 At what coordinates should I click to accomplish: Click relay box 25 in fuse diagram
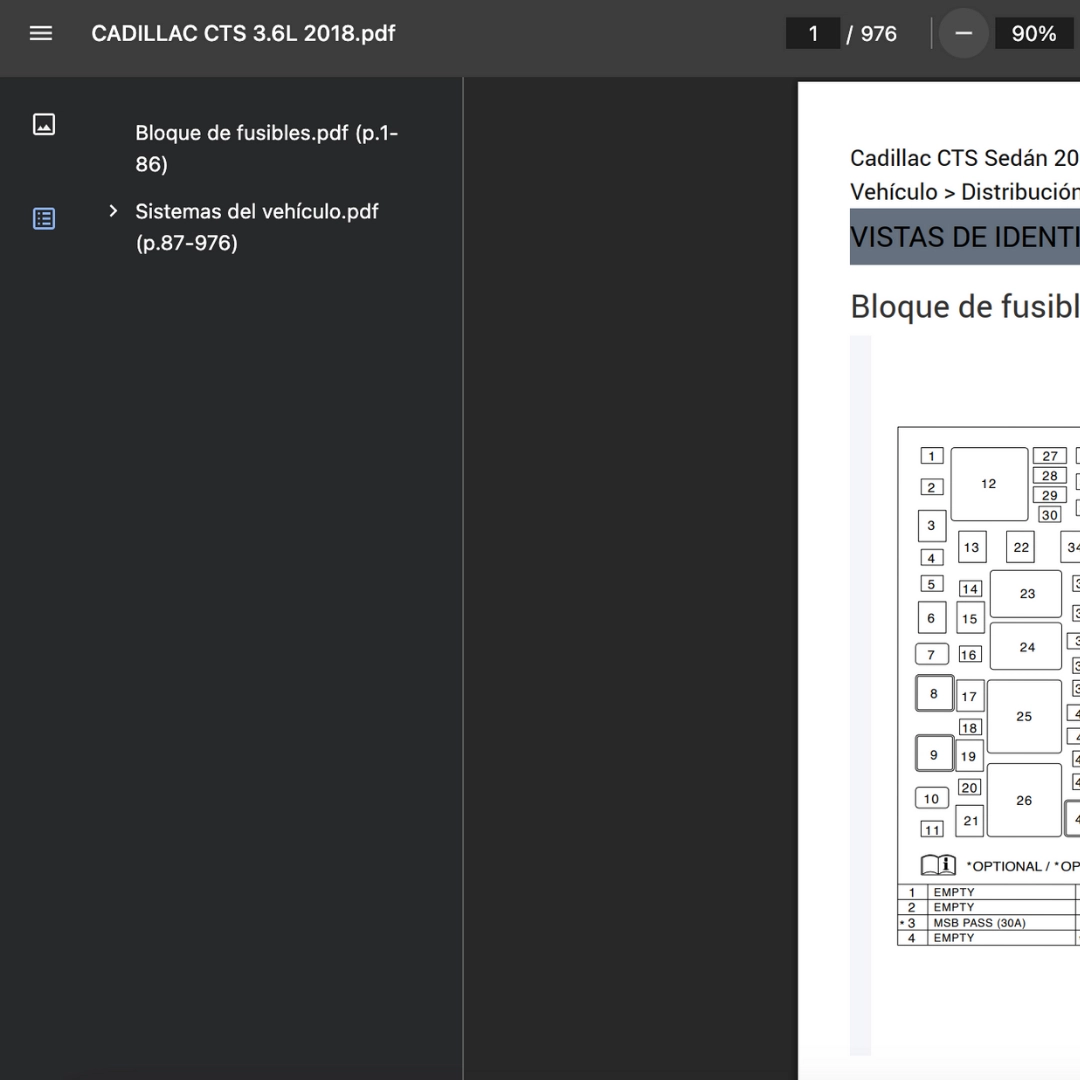point(1024,716)
